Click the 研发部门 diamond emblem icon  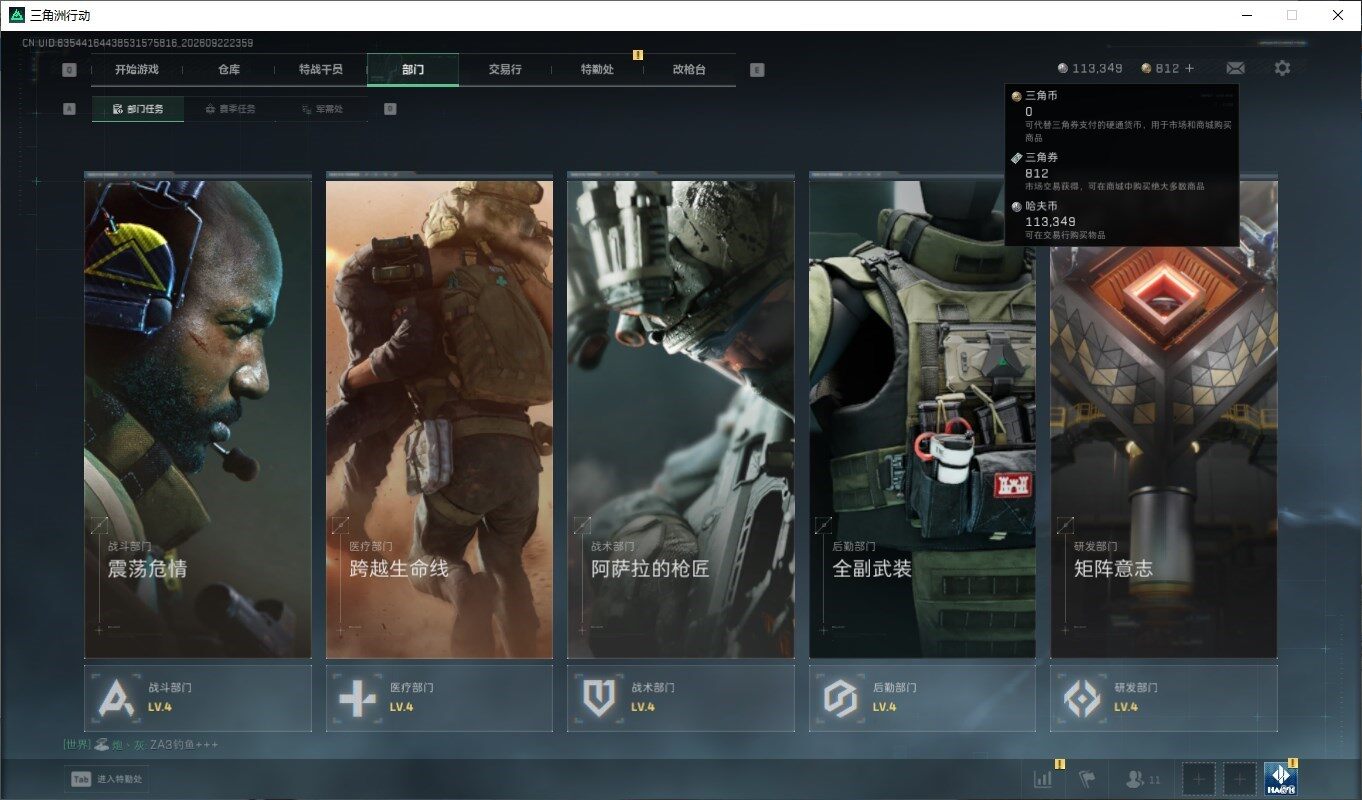(x=1082, y=698)
